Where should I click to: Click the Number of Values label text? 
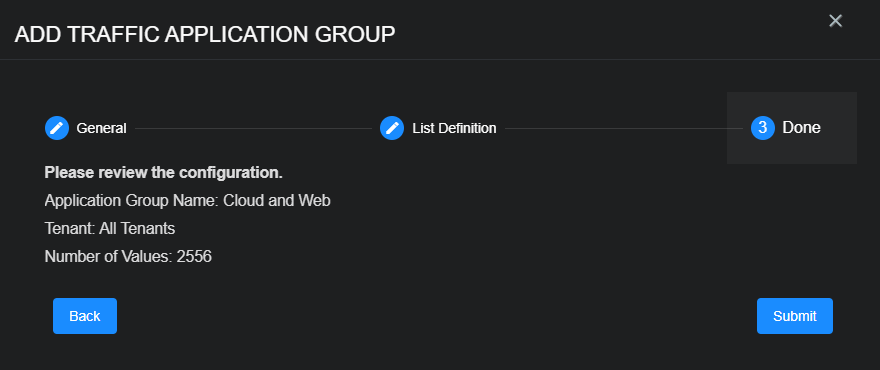click(x=108, y=257)
